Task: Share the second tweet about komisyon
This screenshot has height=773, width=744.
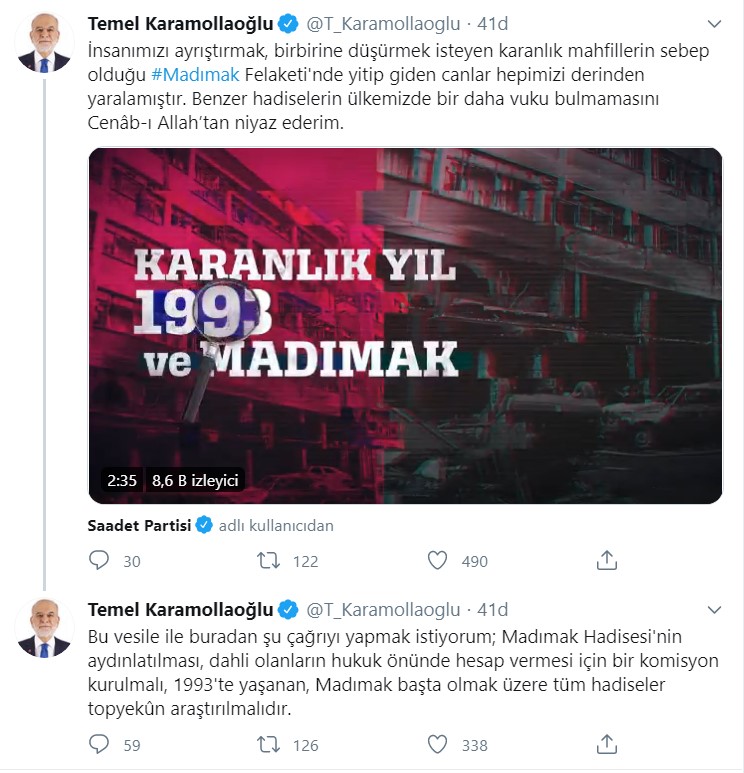Action: [606, 744]
